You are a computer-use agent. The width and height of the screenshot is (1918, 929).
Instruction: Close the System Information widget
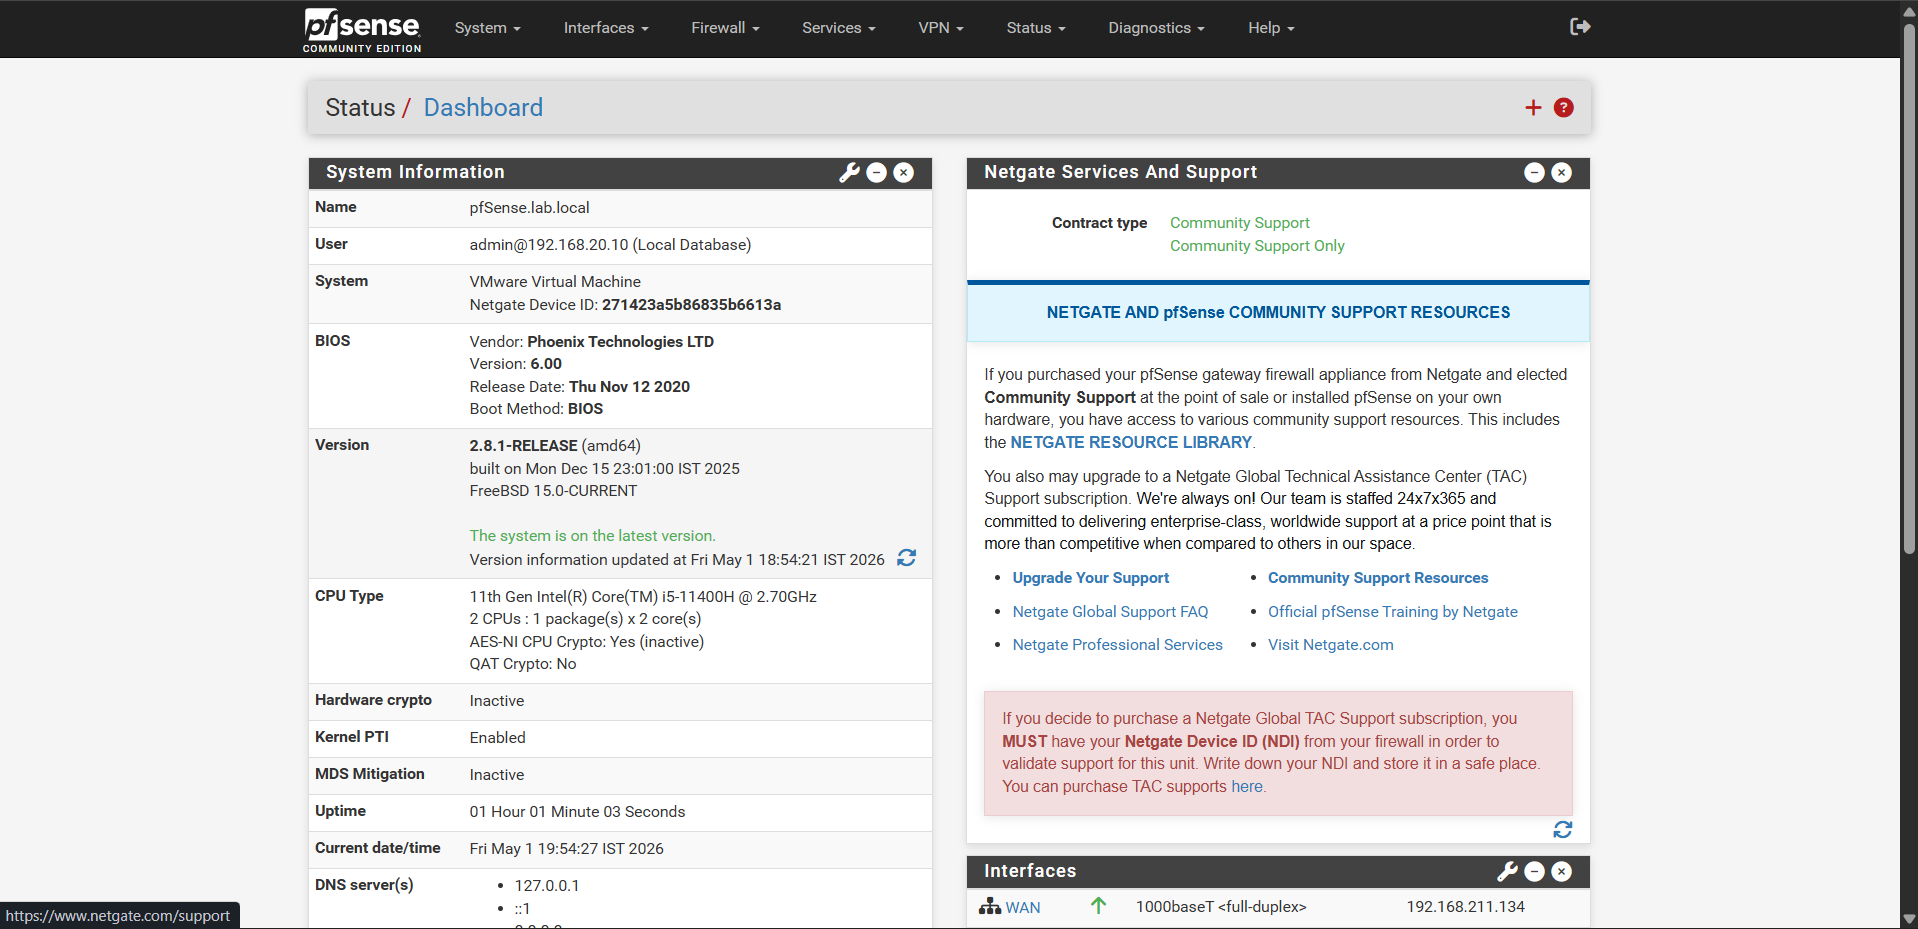point(904,172)
